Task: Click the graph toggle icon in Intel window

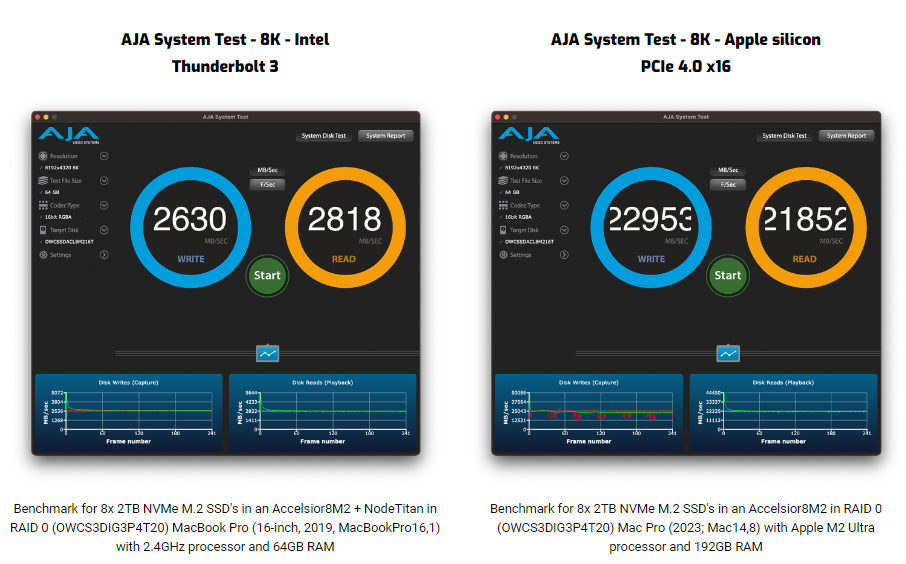Action: 268,353
